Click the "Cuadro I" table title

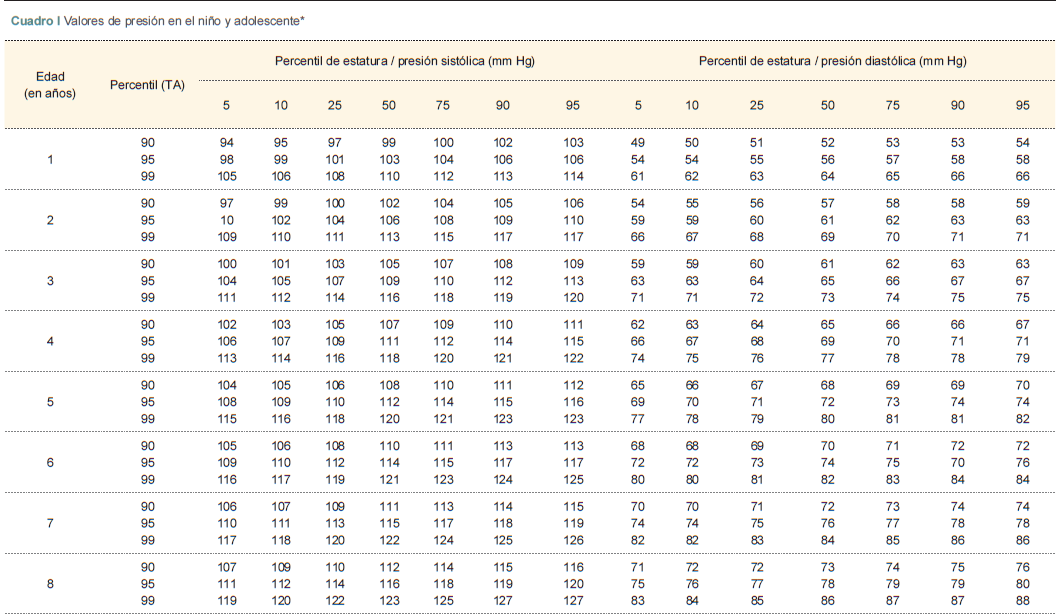click(34, 20)
